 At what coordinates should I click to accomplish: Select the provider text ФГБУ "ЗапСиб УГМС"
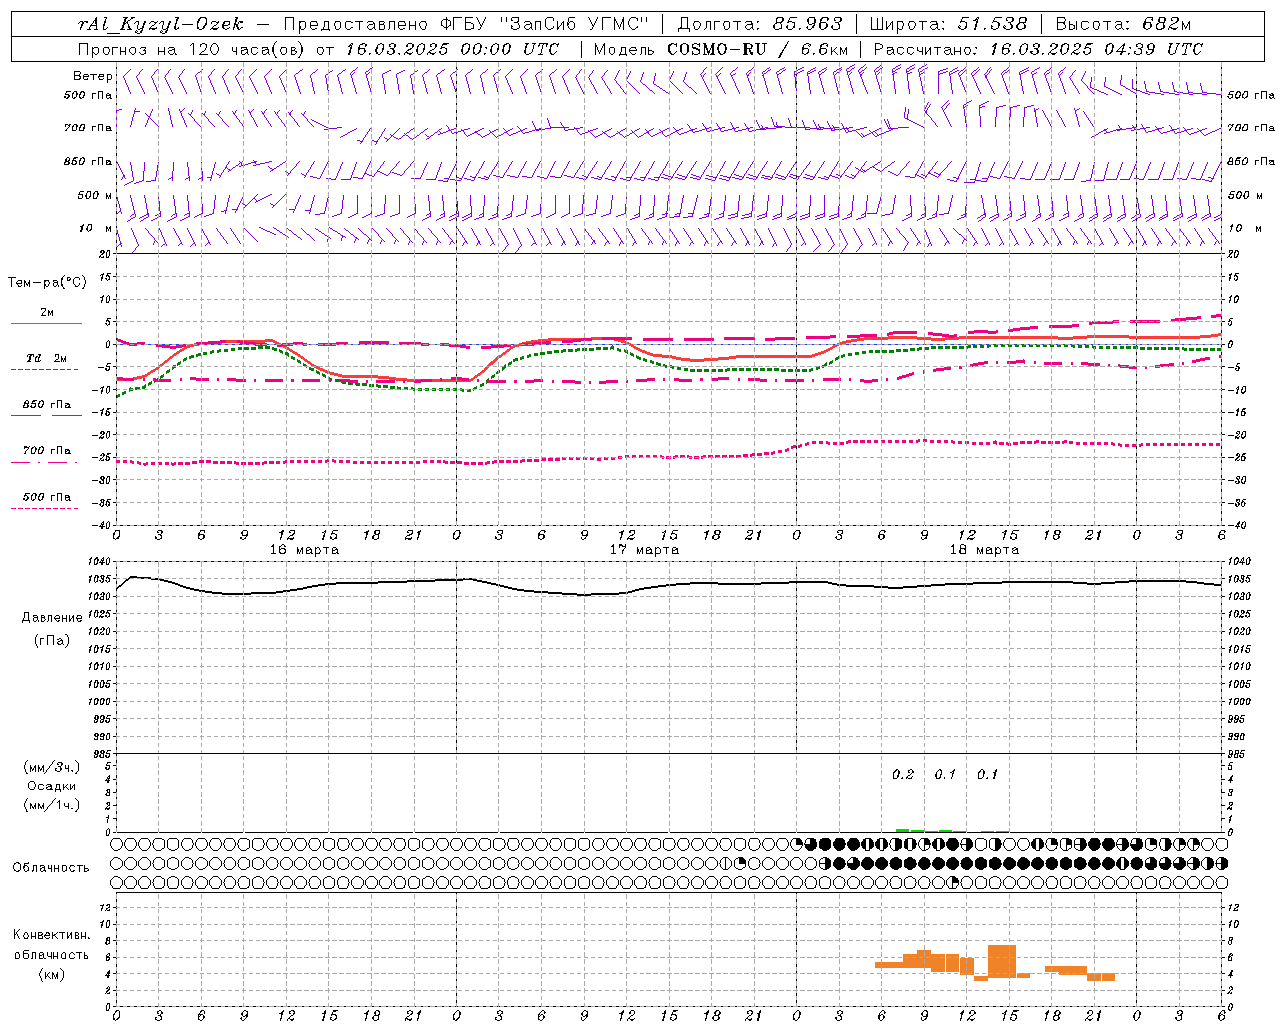546,24
